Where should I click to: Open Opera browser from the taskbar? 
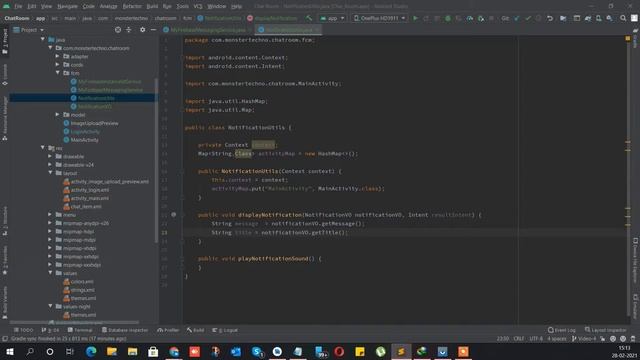coord(339,351)
